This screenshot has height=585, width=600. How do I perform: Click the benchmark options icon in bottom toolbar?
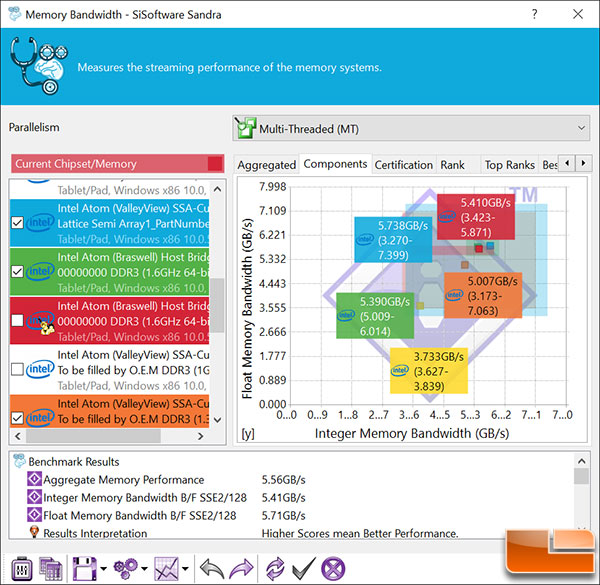click(x=21, y=569)
